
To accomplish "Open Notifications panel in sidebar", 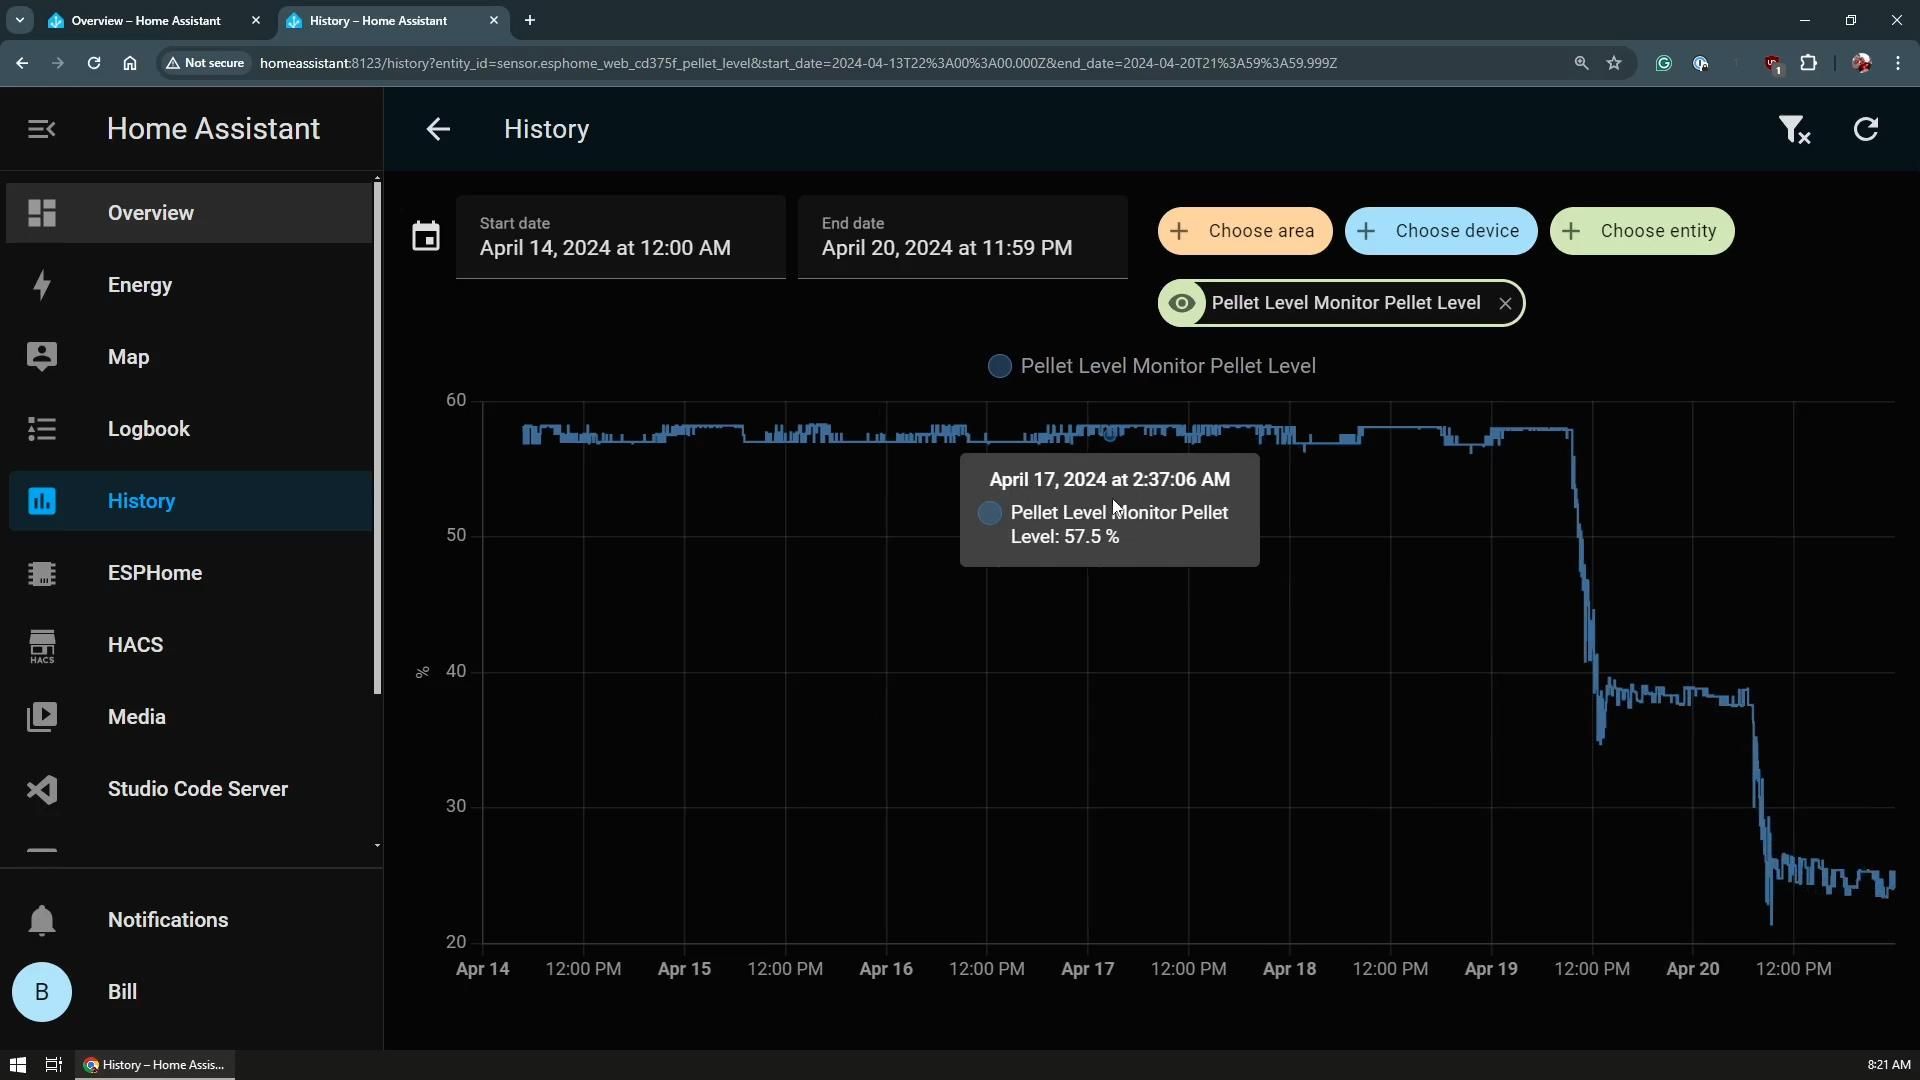I will point(167,920).
